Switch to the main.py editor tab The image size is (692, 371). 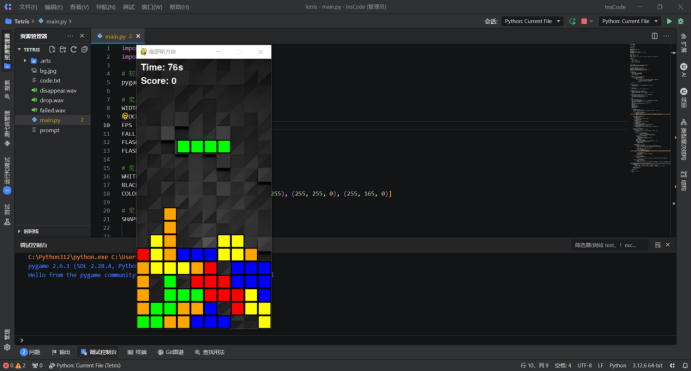(x=115, y=36)
